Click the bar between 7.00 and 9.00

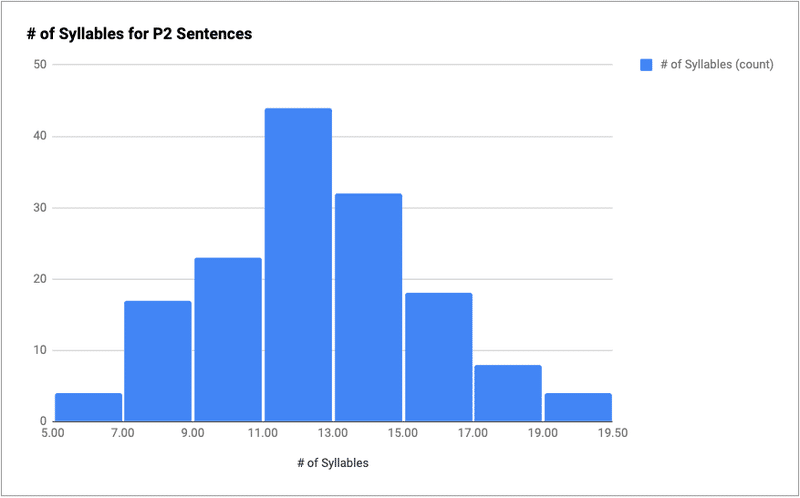158,361
